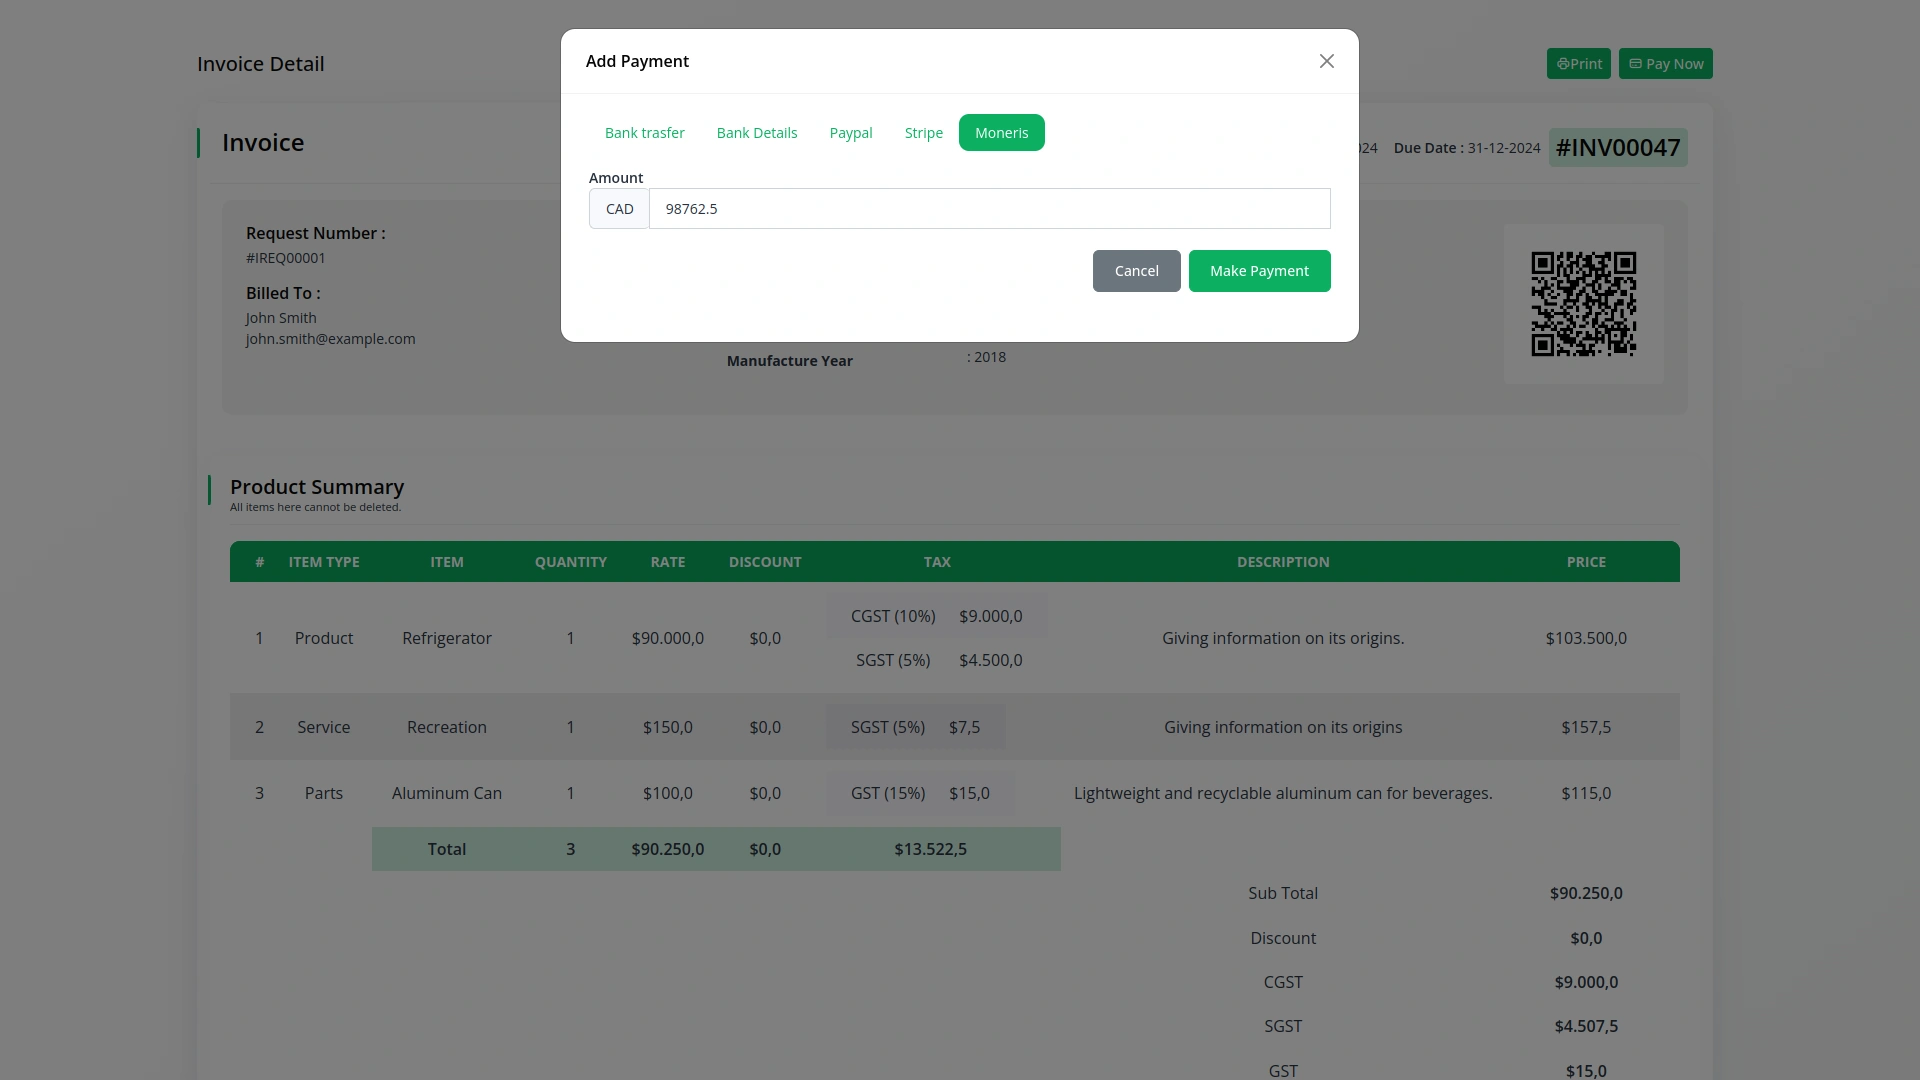Click the Aluminum Can item cell
1920x1080 pixels.
point(446,793)
